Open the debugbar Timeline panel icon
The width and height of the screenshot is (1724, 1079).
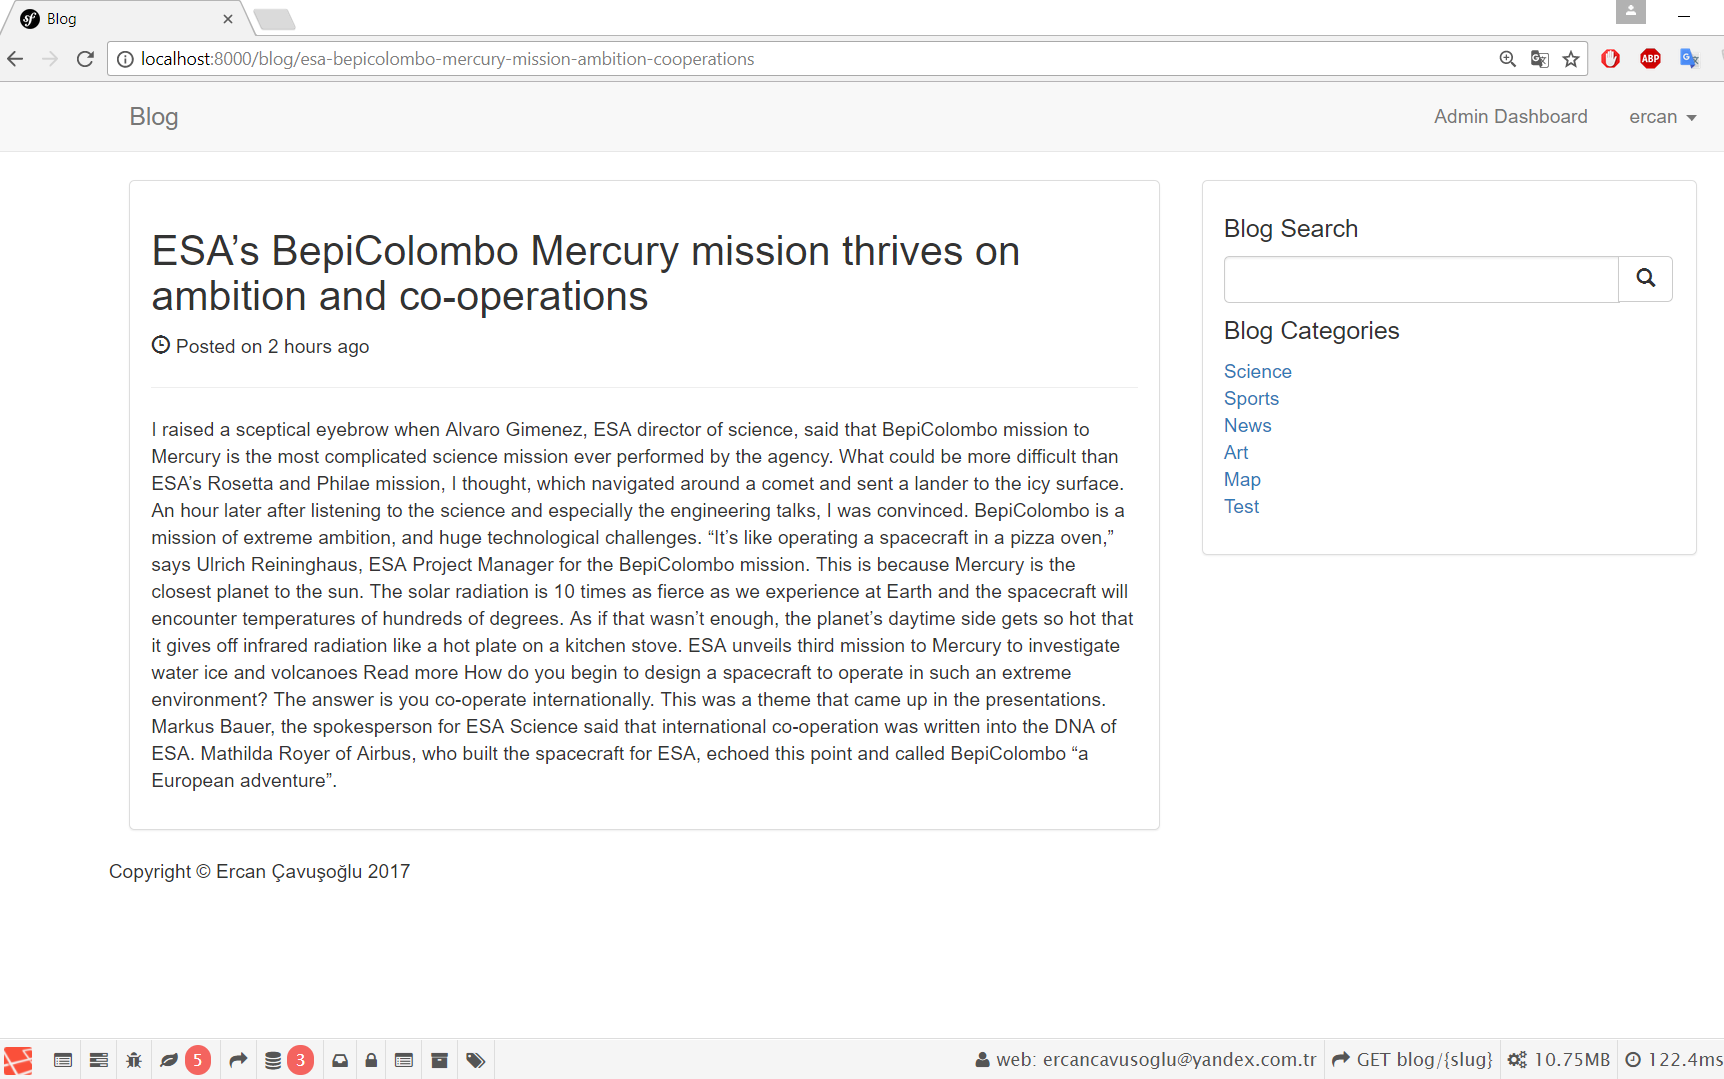click(99, 1060)
